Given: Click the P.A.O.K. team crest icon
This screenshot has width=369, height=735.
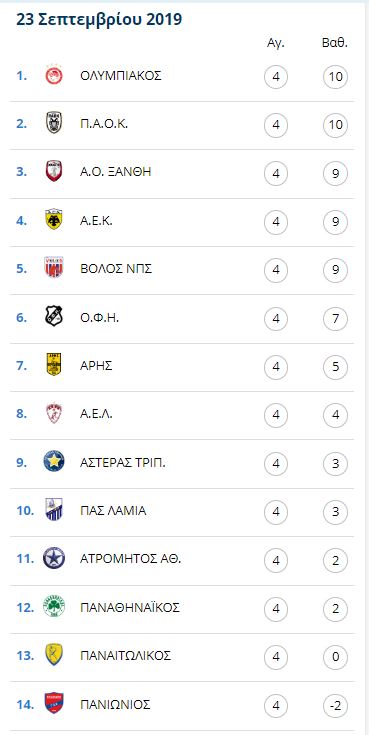Looking at the screenshot, I should (54, 124).
